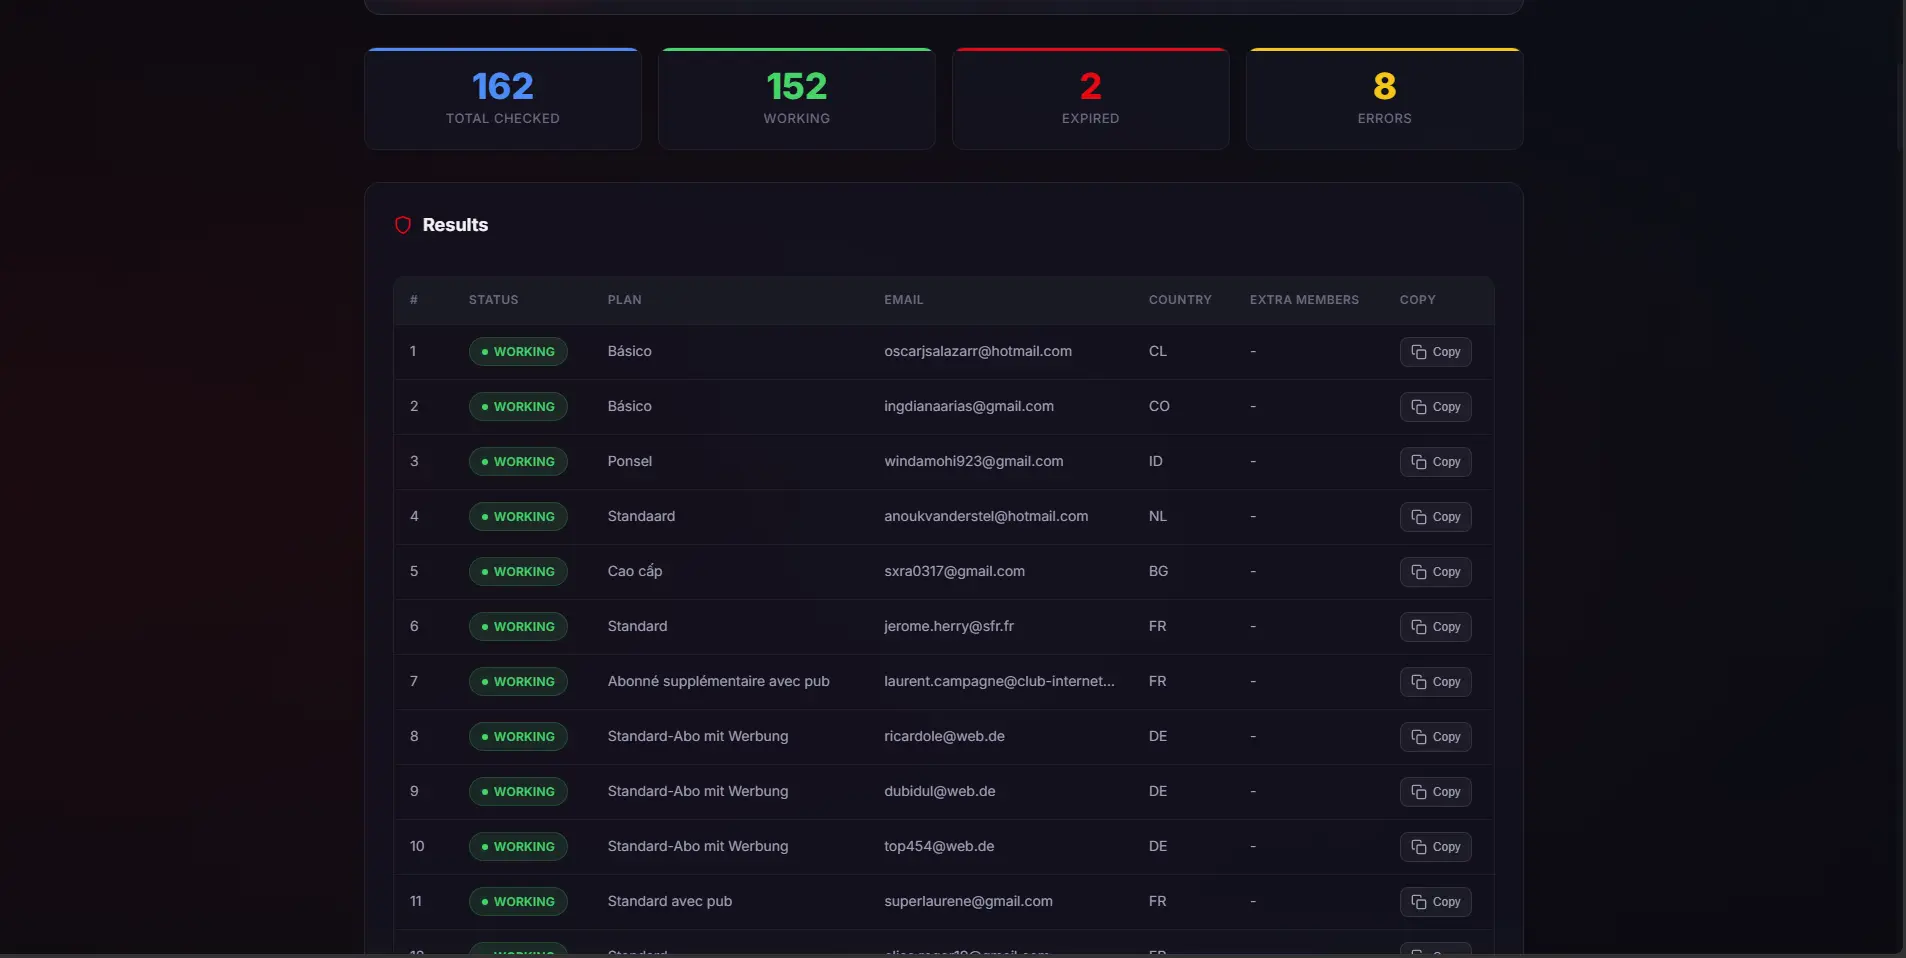Viewport: 1906px width, 958px height.
Task: Copy the row 1 Básico entry
Action: pos(1435,352)
